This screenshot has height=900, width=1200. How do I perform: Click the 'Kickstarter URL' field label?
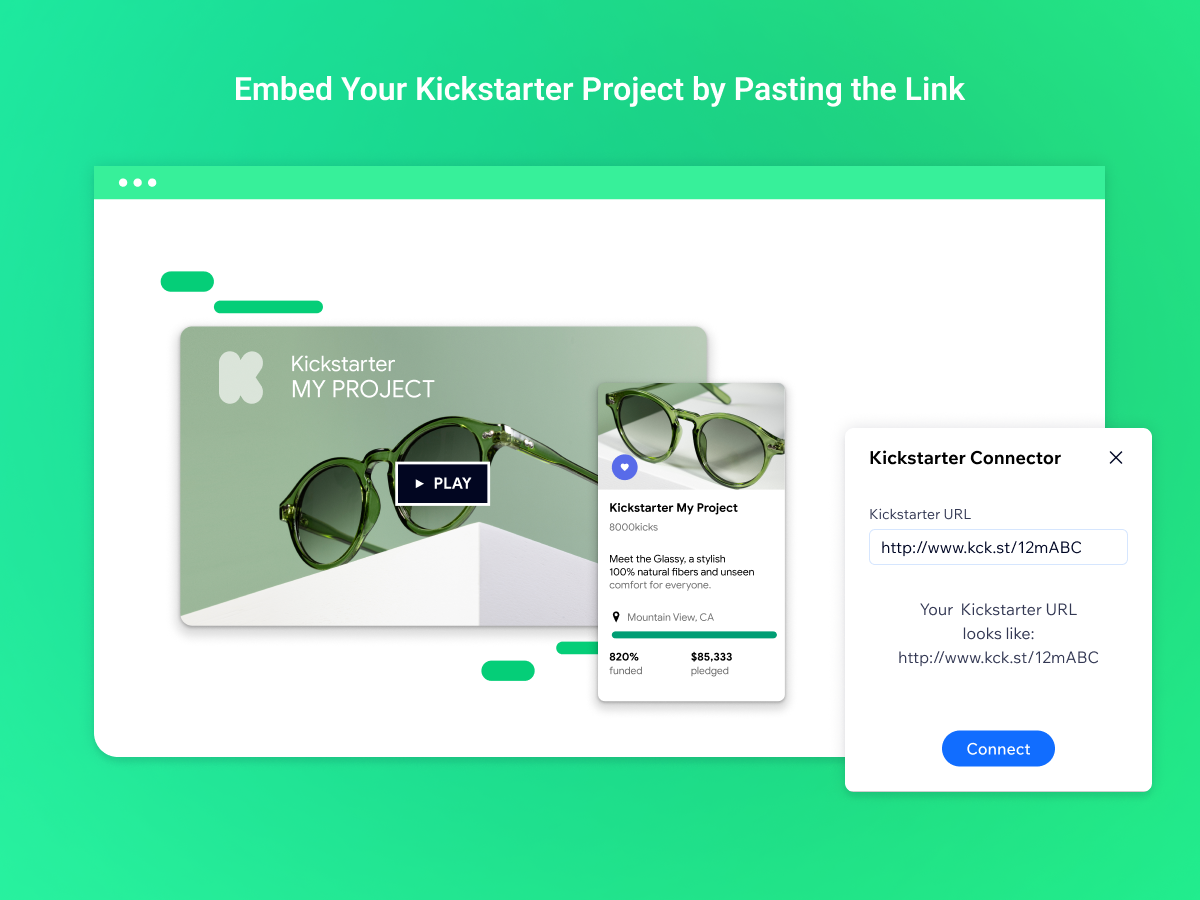click(x=920, y=514)
